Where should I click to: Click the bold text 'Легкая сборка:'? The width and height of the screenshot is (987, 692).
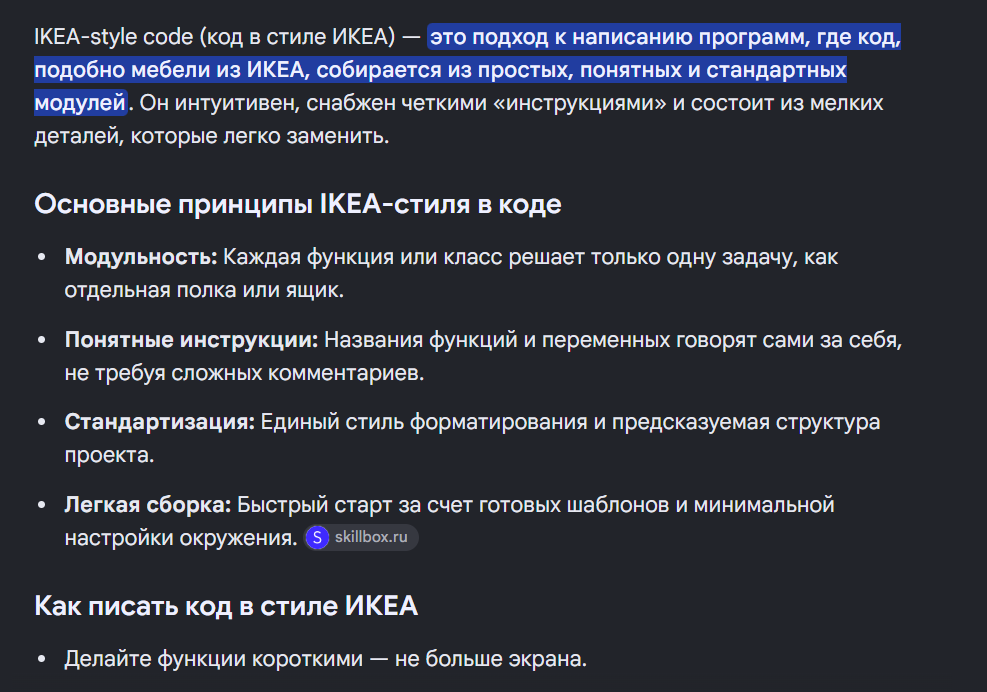point(148,505)
